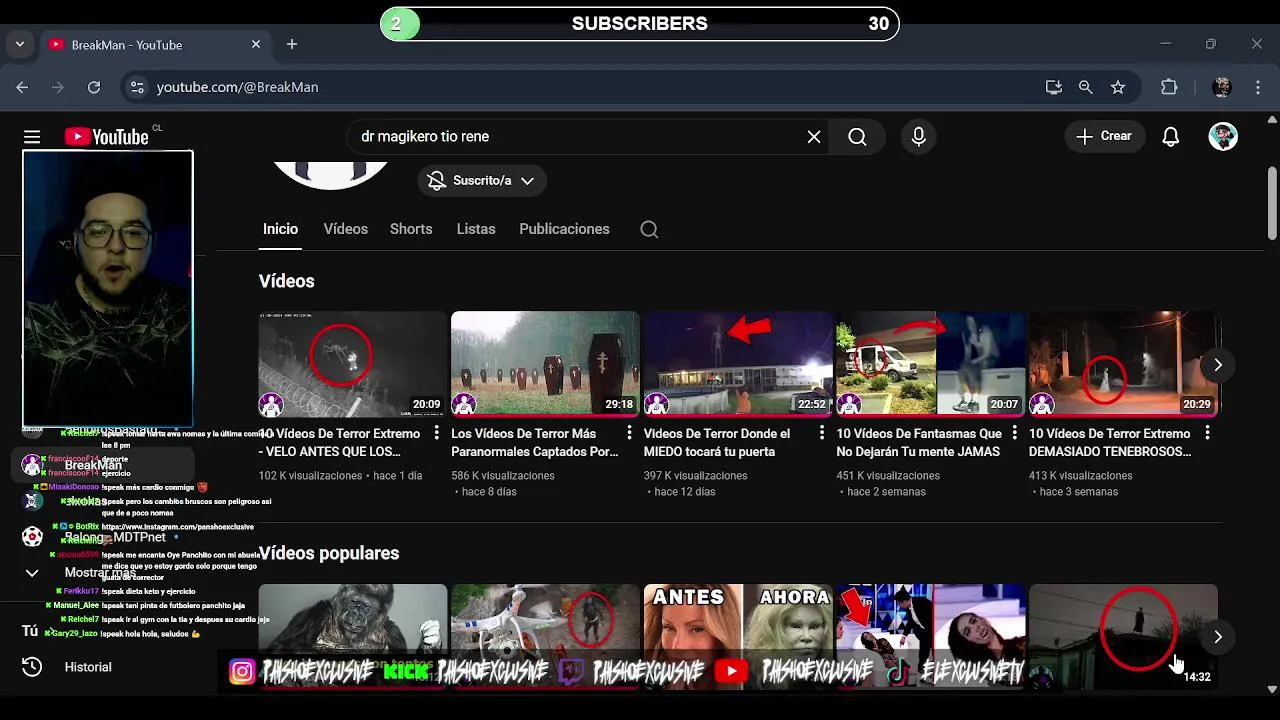The image size is (1280, 720).
Task: Start voice search with microphone icon
Action: [919, 137]
